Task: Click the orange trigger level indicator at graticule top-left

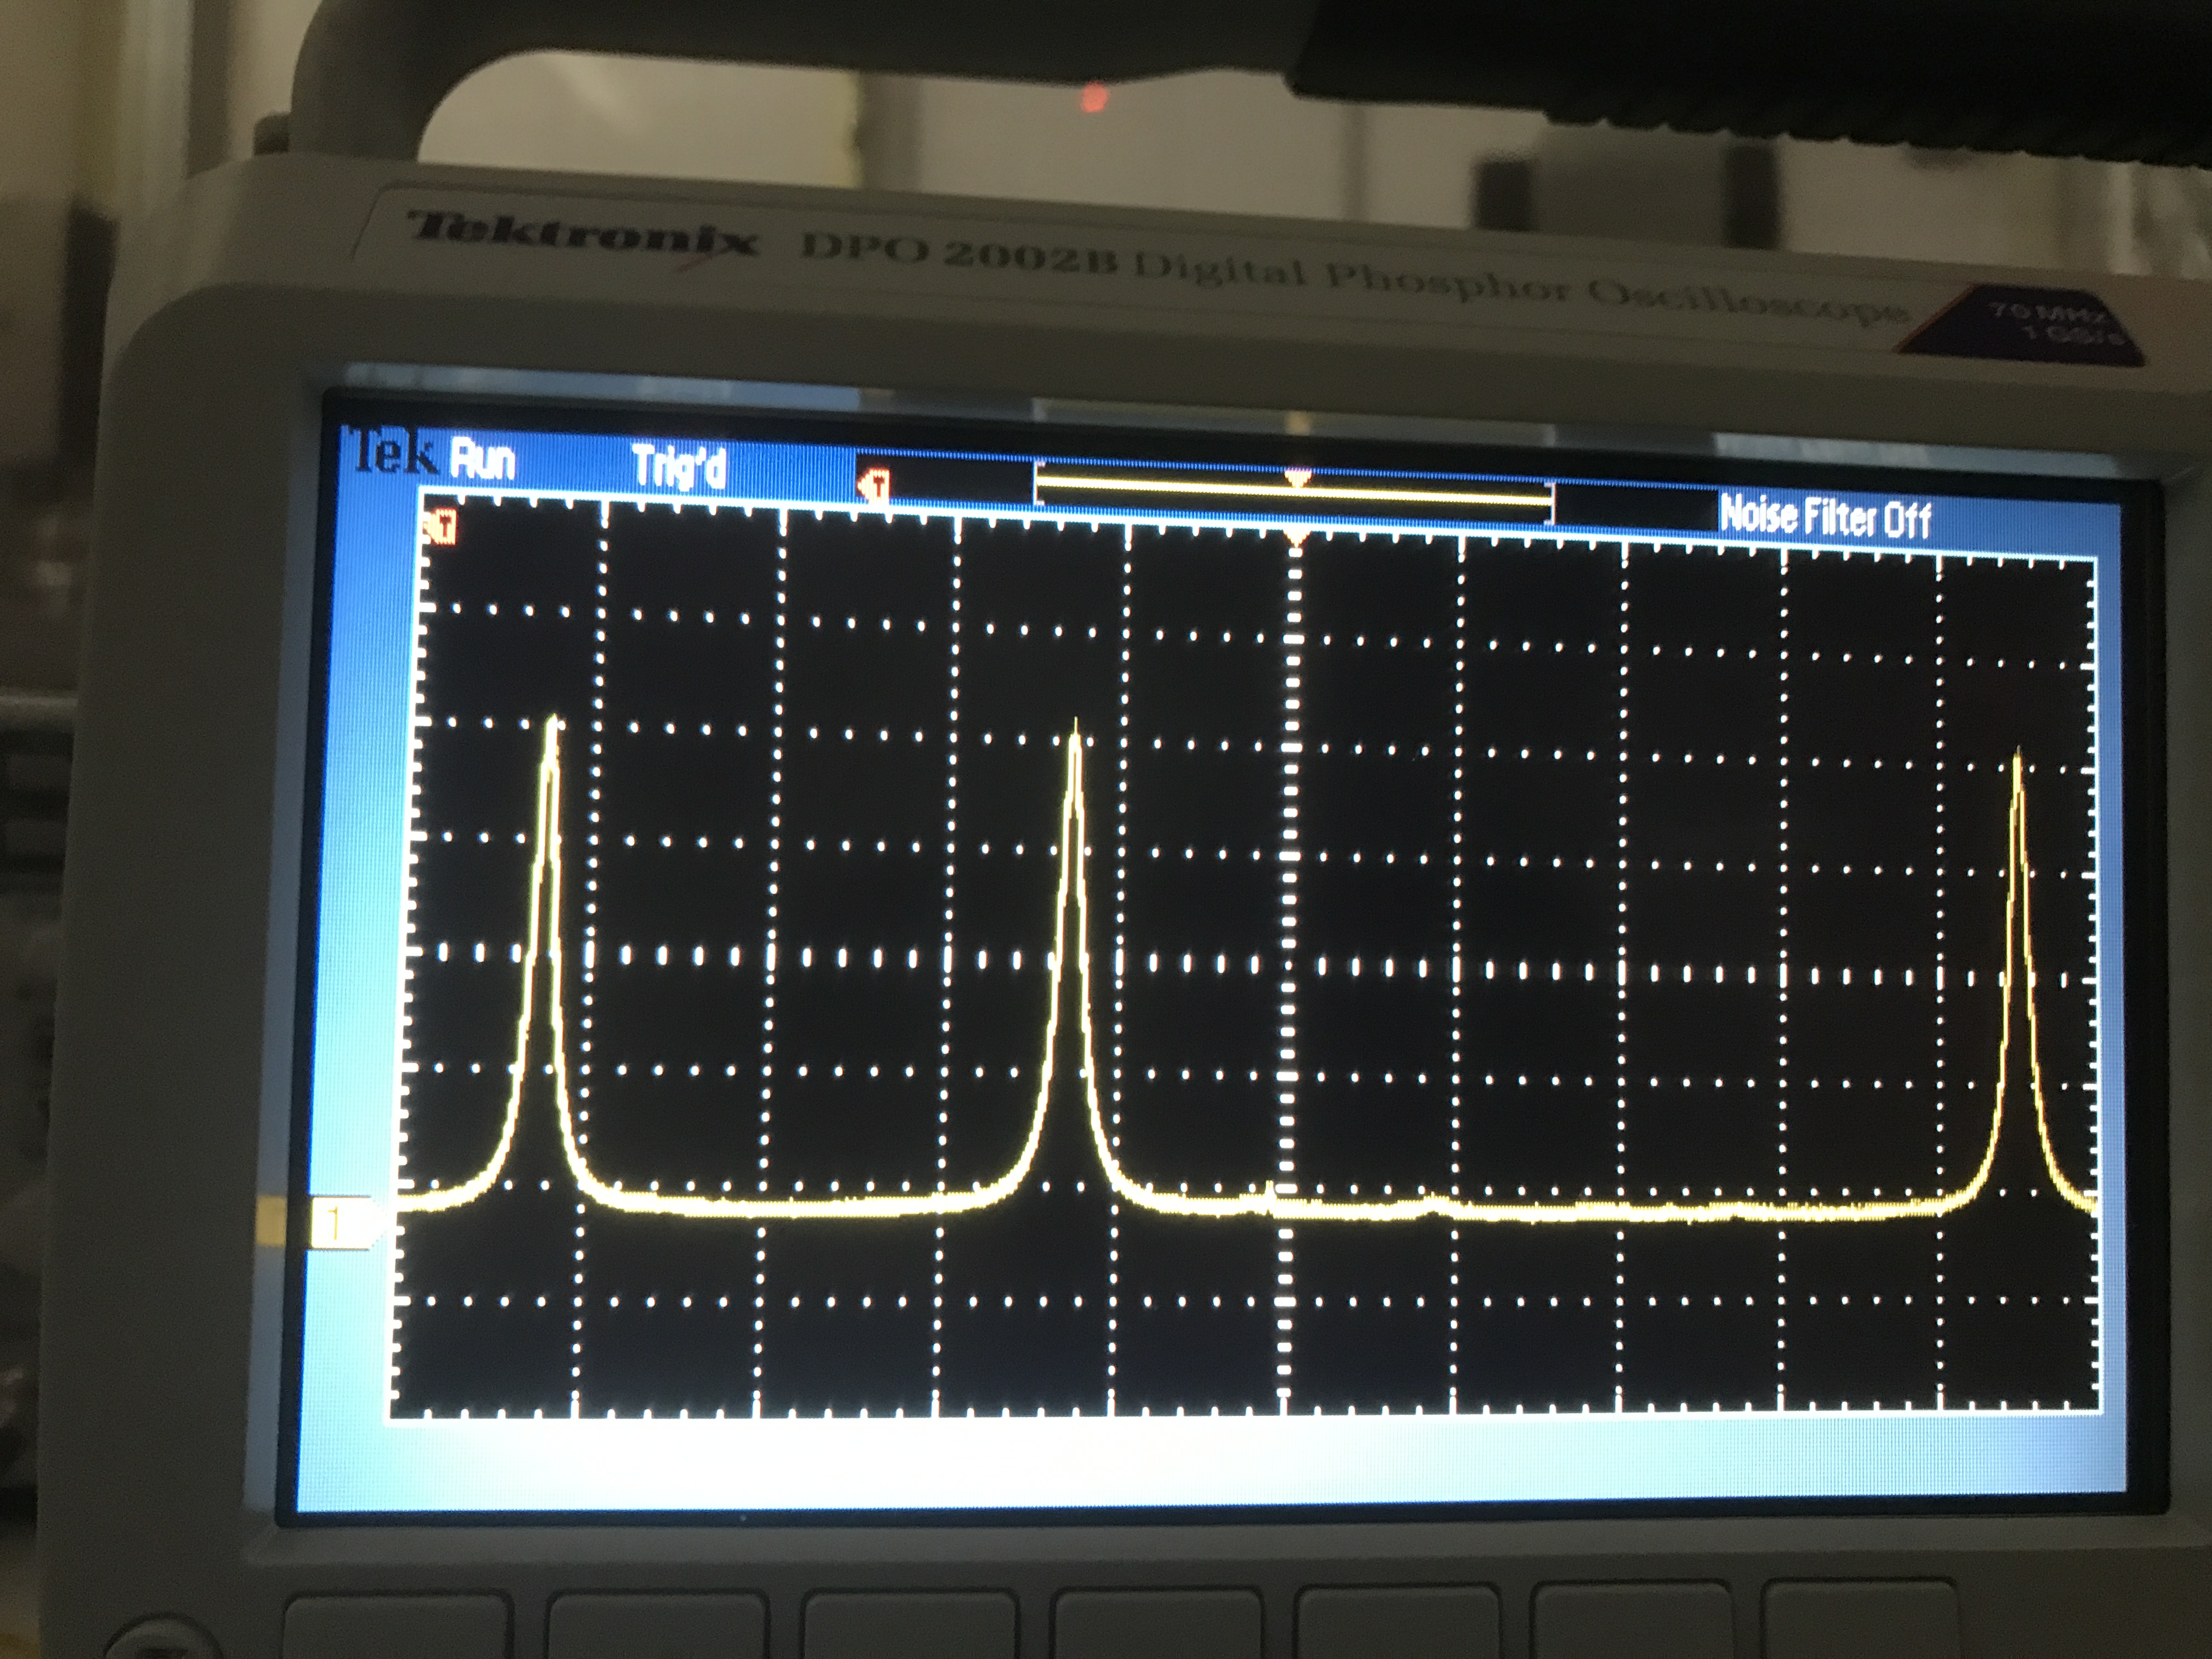Action: pyautogui.click(x=439, y=526)
